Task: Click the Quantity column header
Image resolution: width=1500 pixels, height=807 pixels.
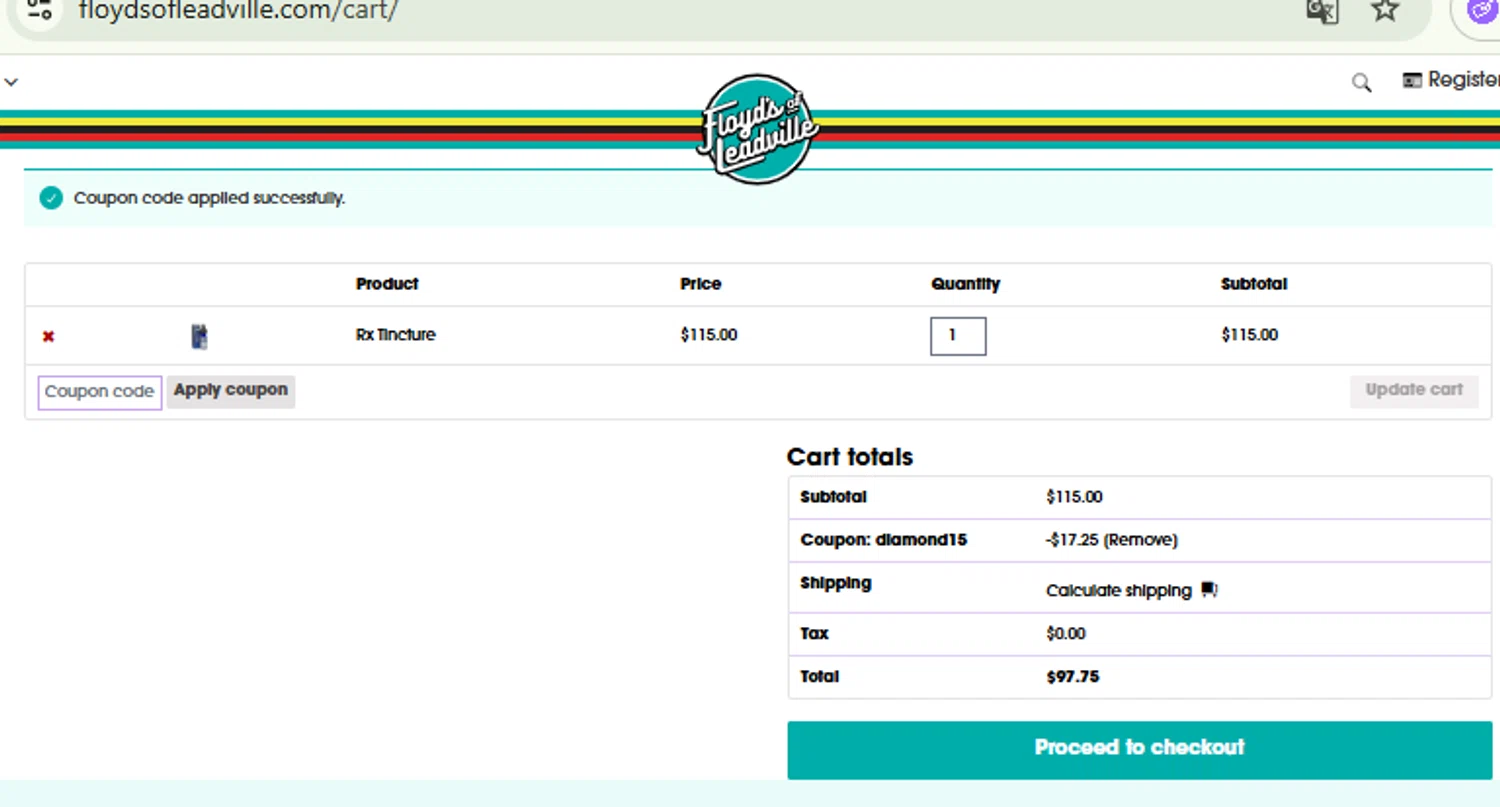Action: tap(965, 284)
